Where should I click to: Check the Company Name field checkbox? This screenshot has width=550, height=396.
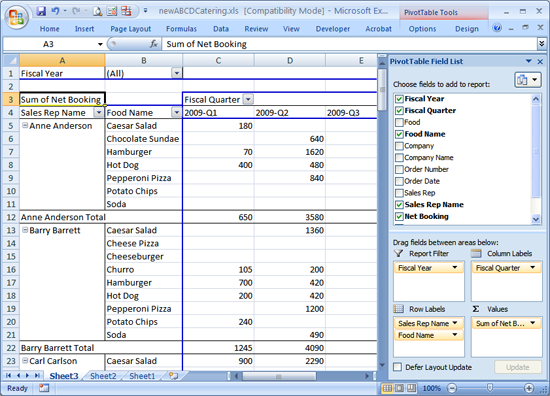click(399, 158)
